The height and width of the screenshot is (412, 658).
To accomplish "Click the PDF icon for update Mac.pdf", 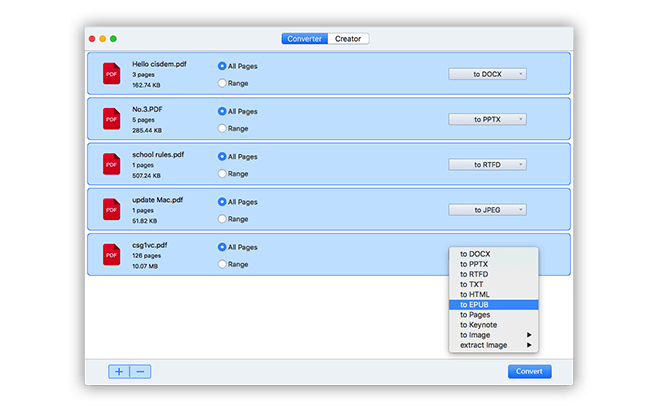I will click(112, 209).
